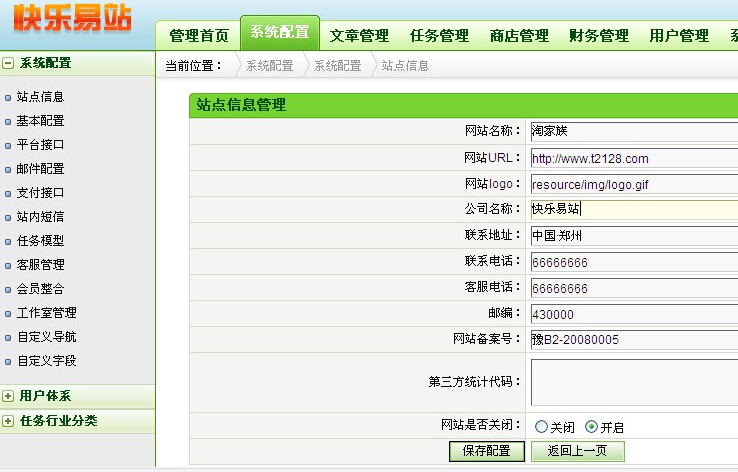The image size is (738, 472).
Task: Switch to the 文章管理 tab
Action: tap(359, 36)
